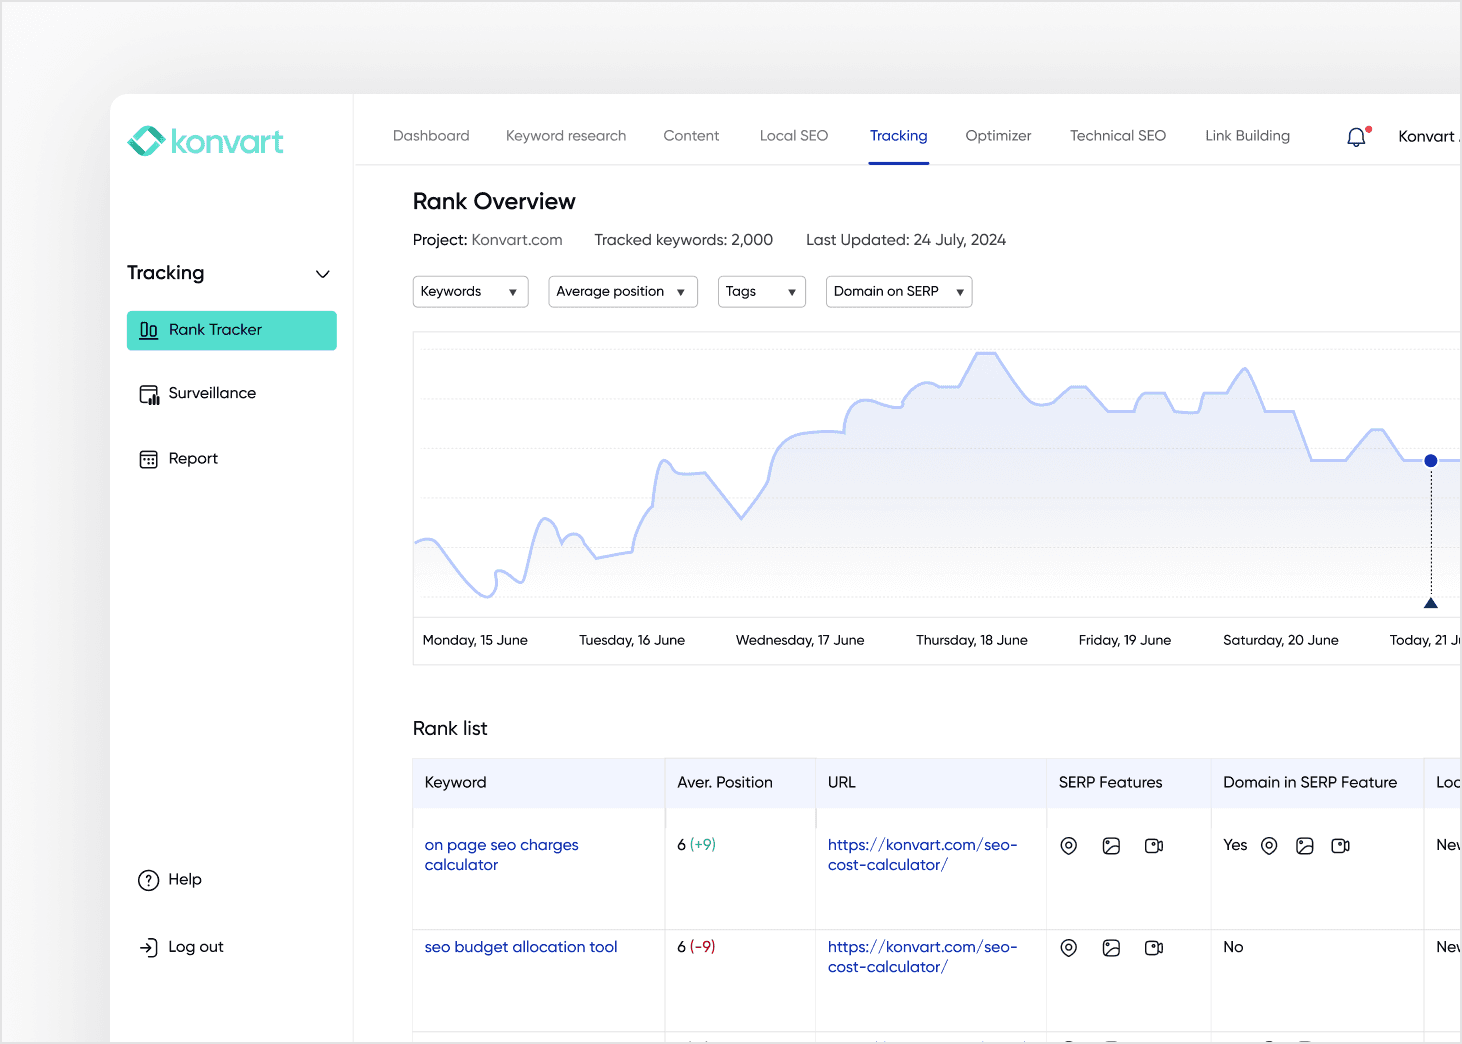Click the chart endpoint marker for today

click(x=1430, y=461)
